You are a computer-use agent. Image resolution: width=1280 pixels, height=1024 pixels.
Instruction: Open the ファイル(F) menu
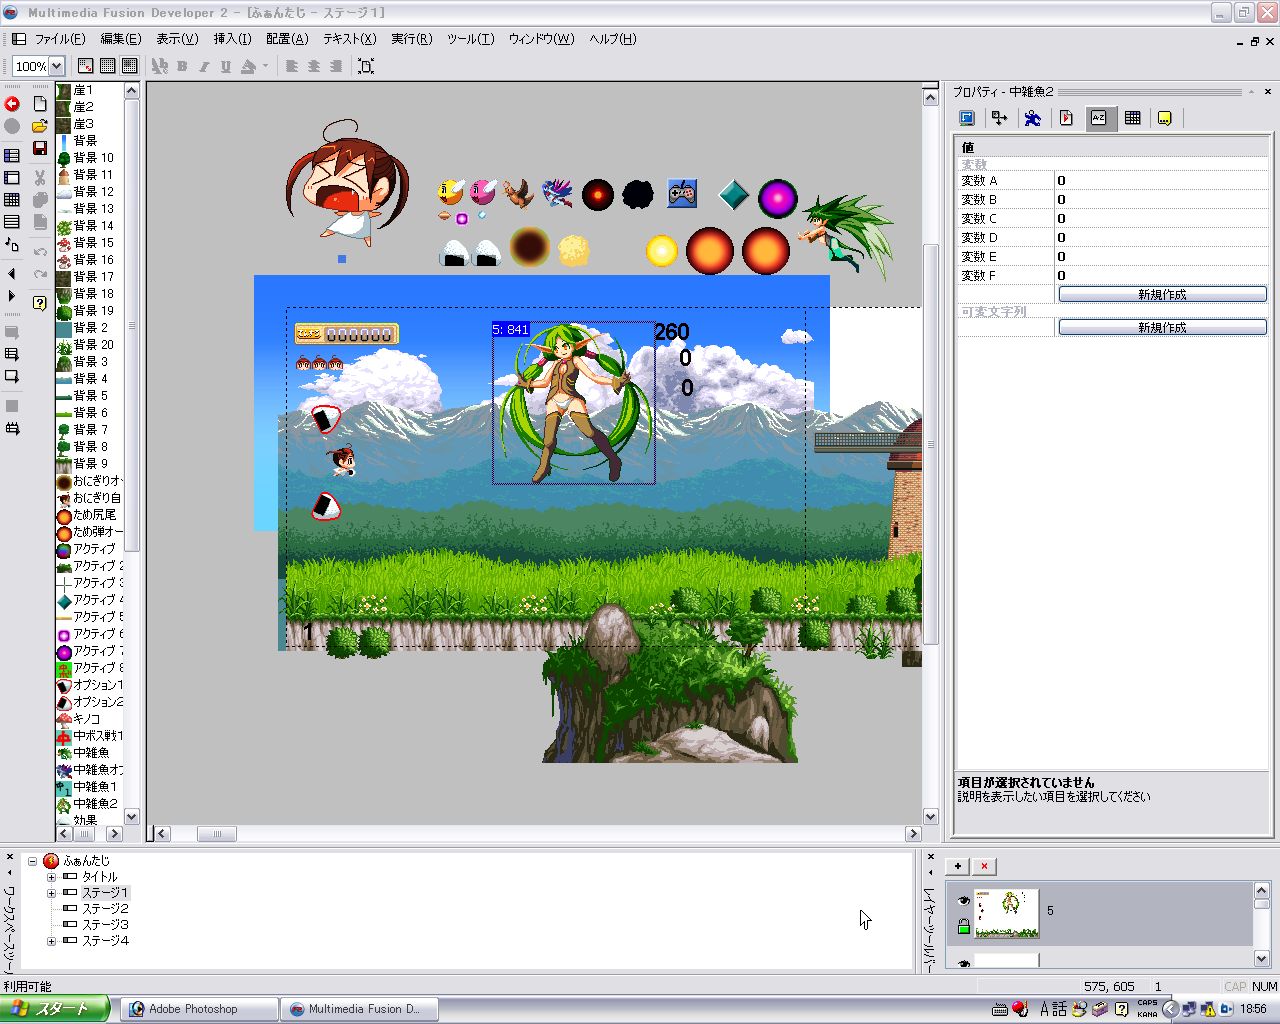[60, 39]
